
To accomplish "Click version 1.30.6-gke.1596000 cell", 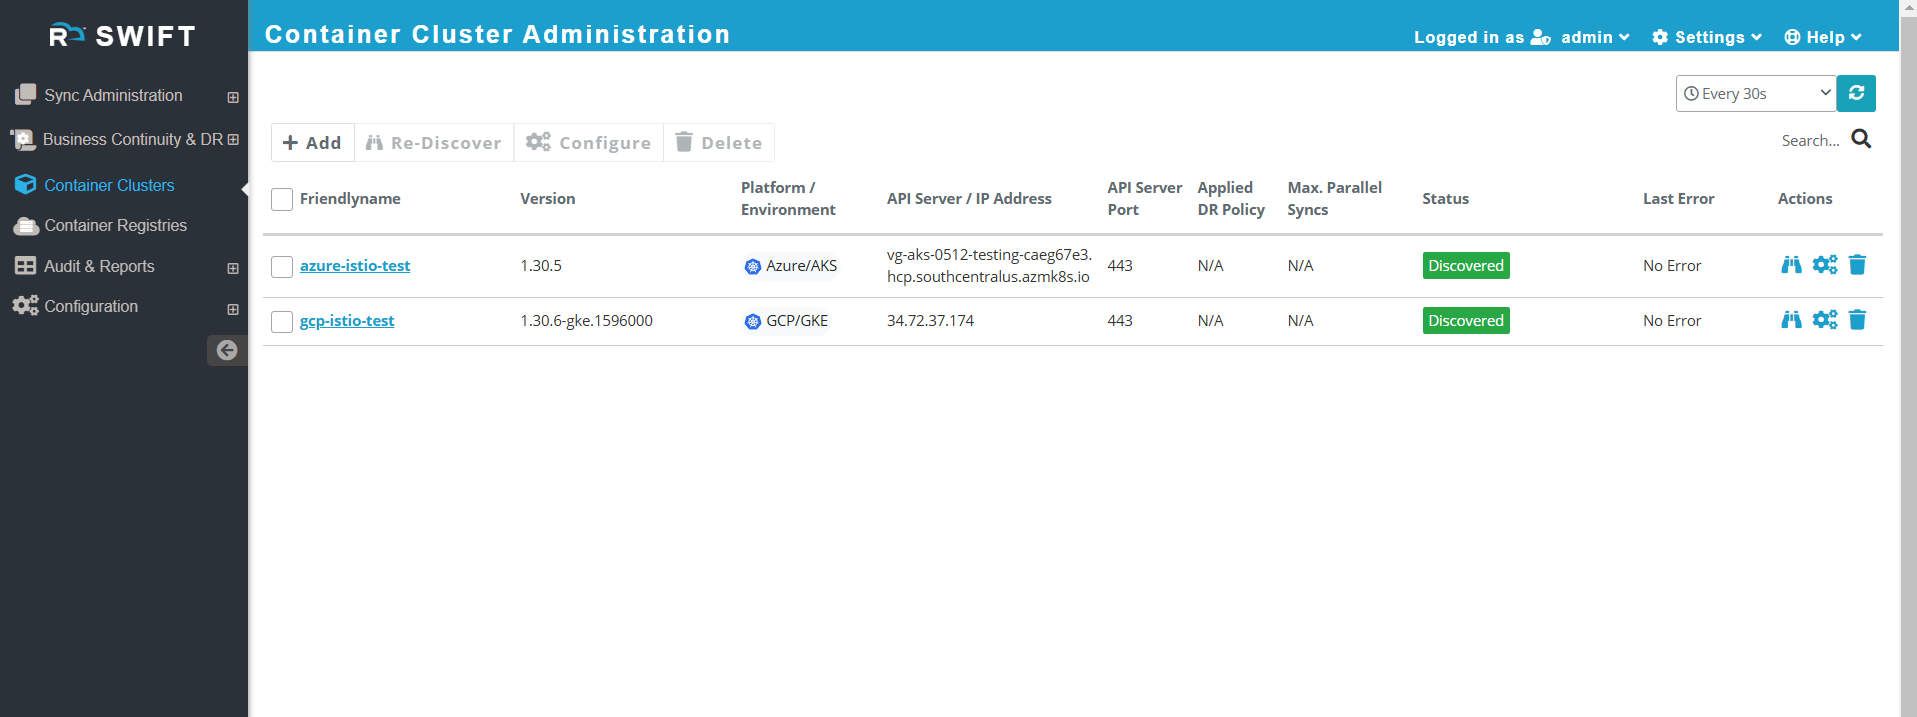I will [586, 320].
